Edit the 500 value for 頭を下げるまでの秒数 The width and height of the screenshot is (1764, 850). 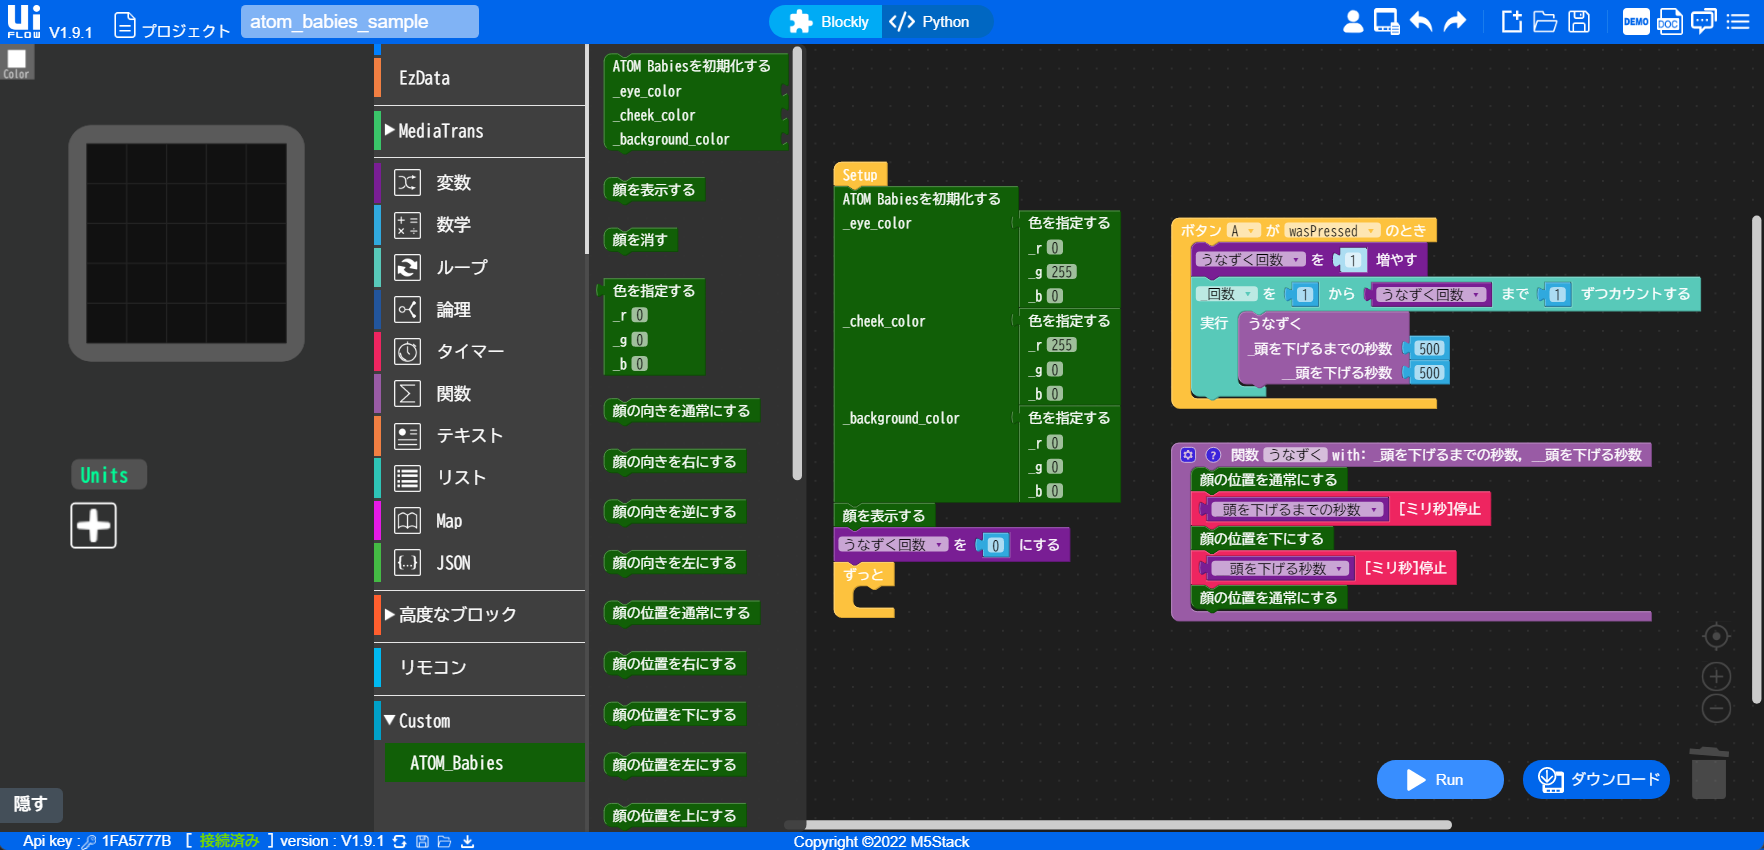pos(1430,349)
